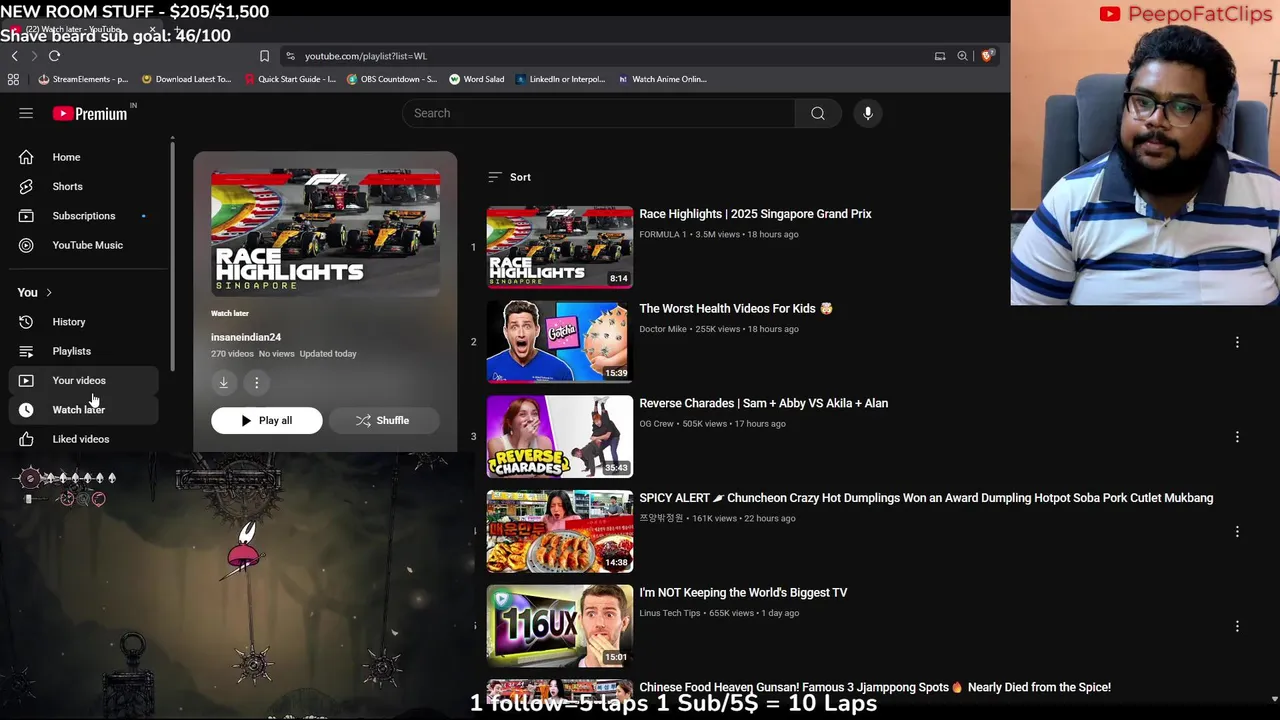
Task: Open Subscriptions in sidebar
Action: click(84, 216)
